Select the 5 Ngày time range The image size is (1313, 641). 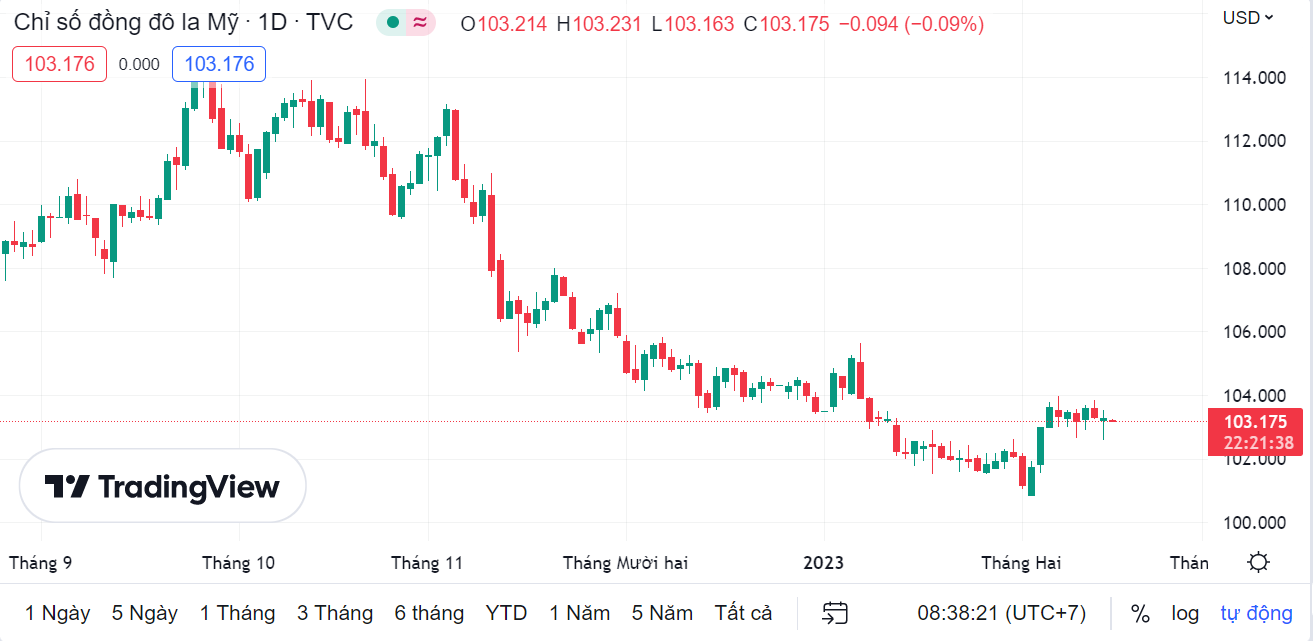[145, 613]
